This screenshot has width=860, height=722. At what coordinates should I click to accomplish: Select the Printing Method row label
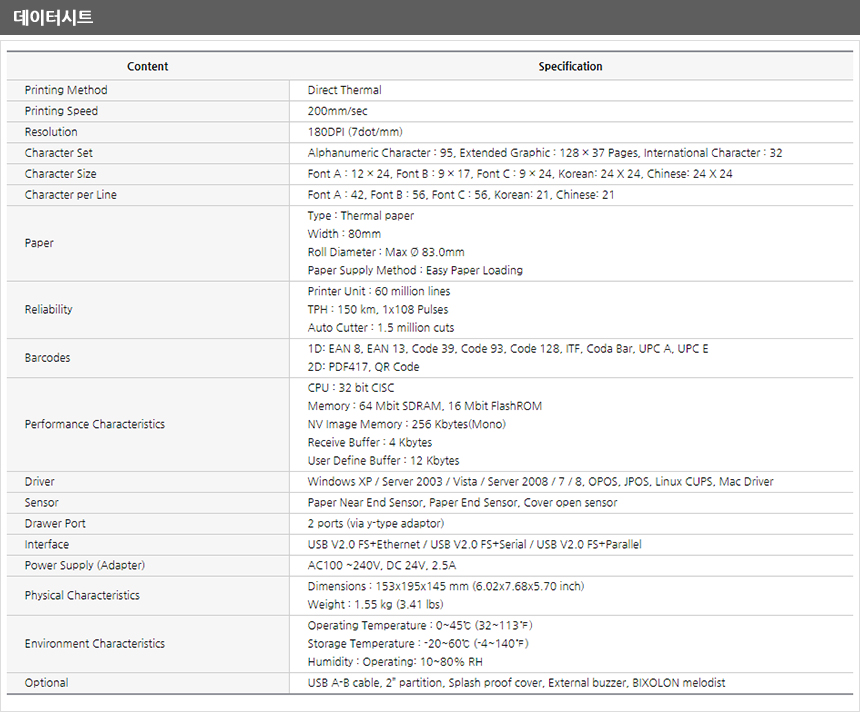point(66,90)
